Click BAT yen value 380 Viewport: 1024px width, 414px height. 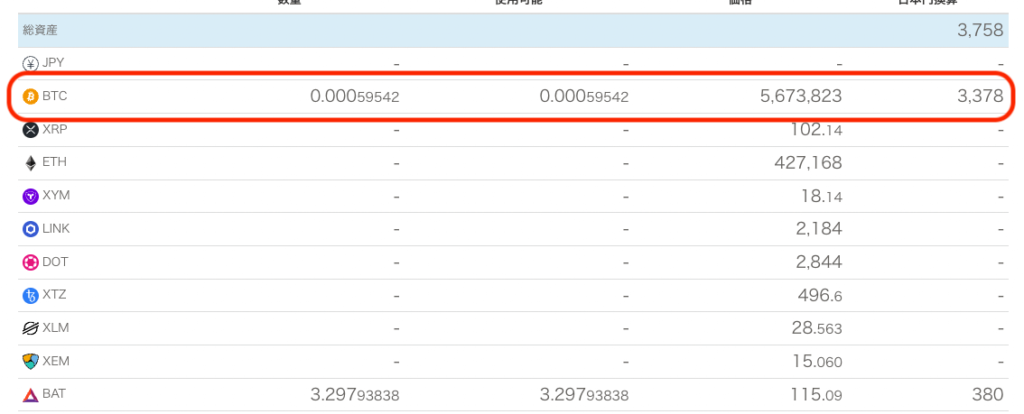[987, 394]
